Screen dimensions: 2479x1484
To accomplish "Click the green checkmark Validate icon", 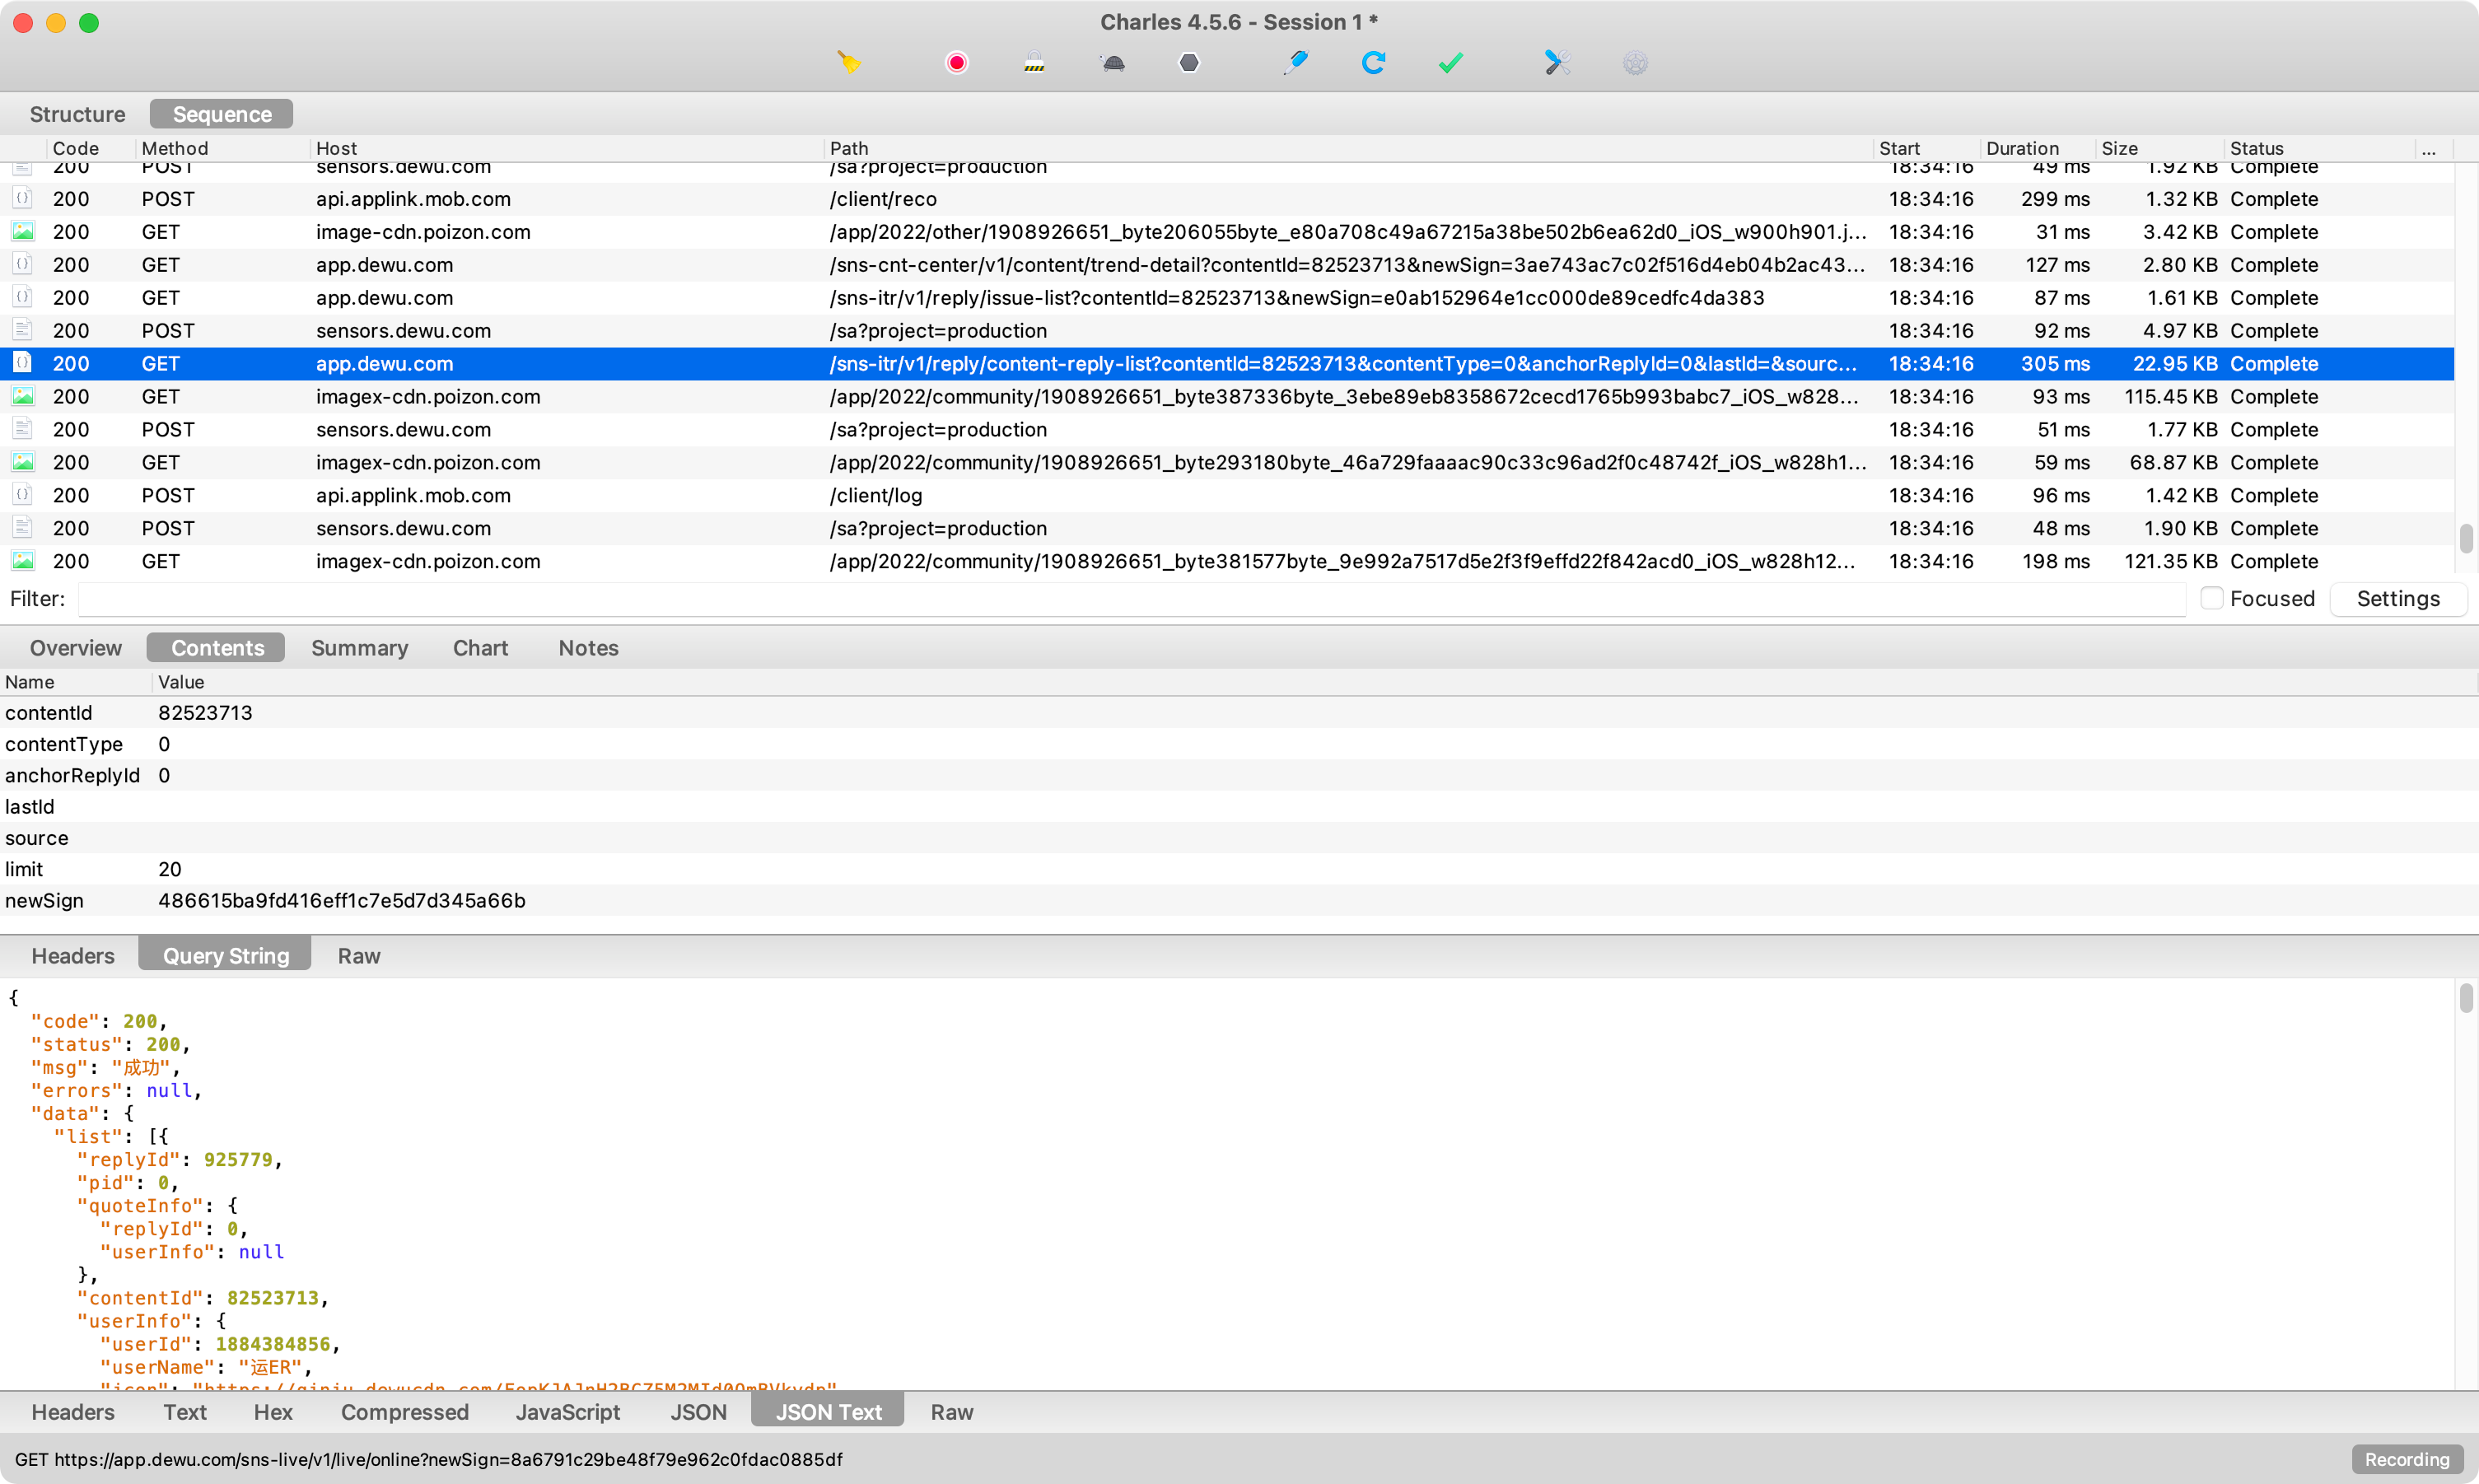I will (1450, 63).
